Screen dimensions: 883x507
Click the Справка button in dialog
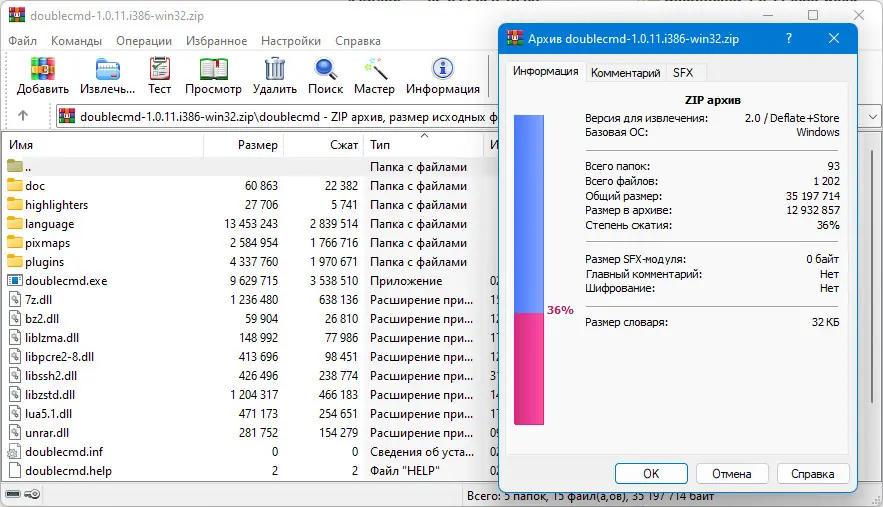point(813,474)
